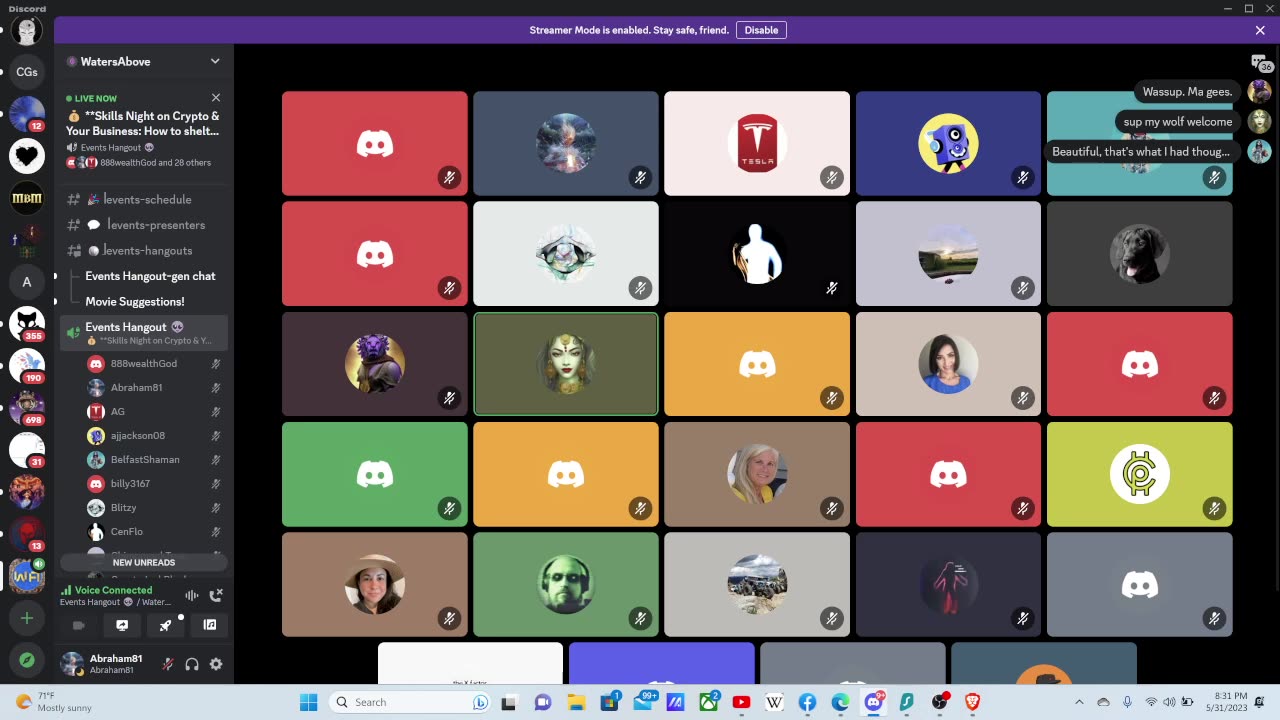Select CenFlo in voice list
The width and height of the screenshot is (1280, 720).
[x=154, y=531]
